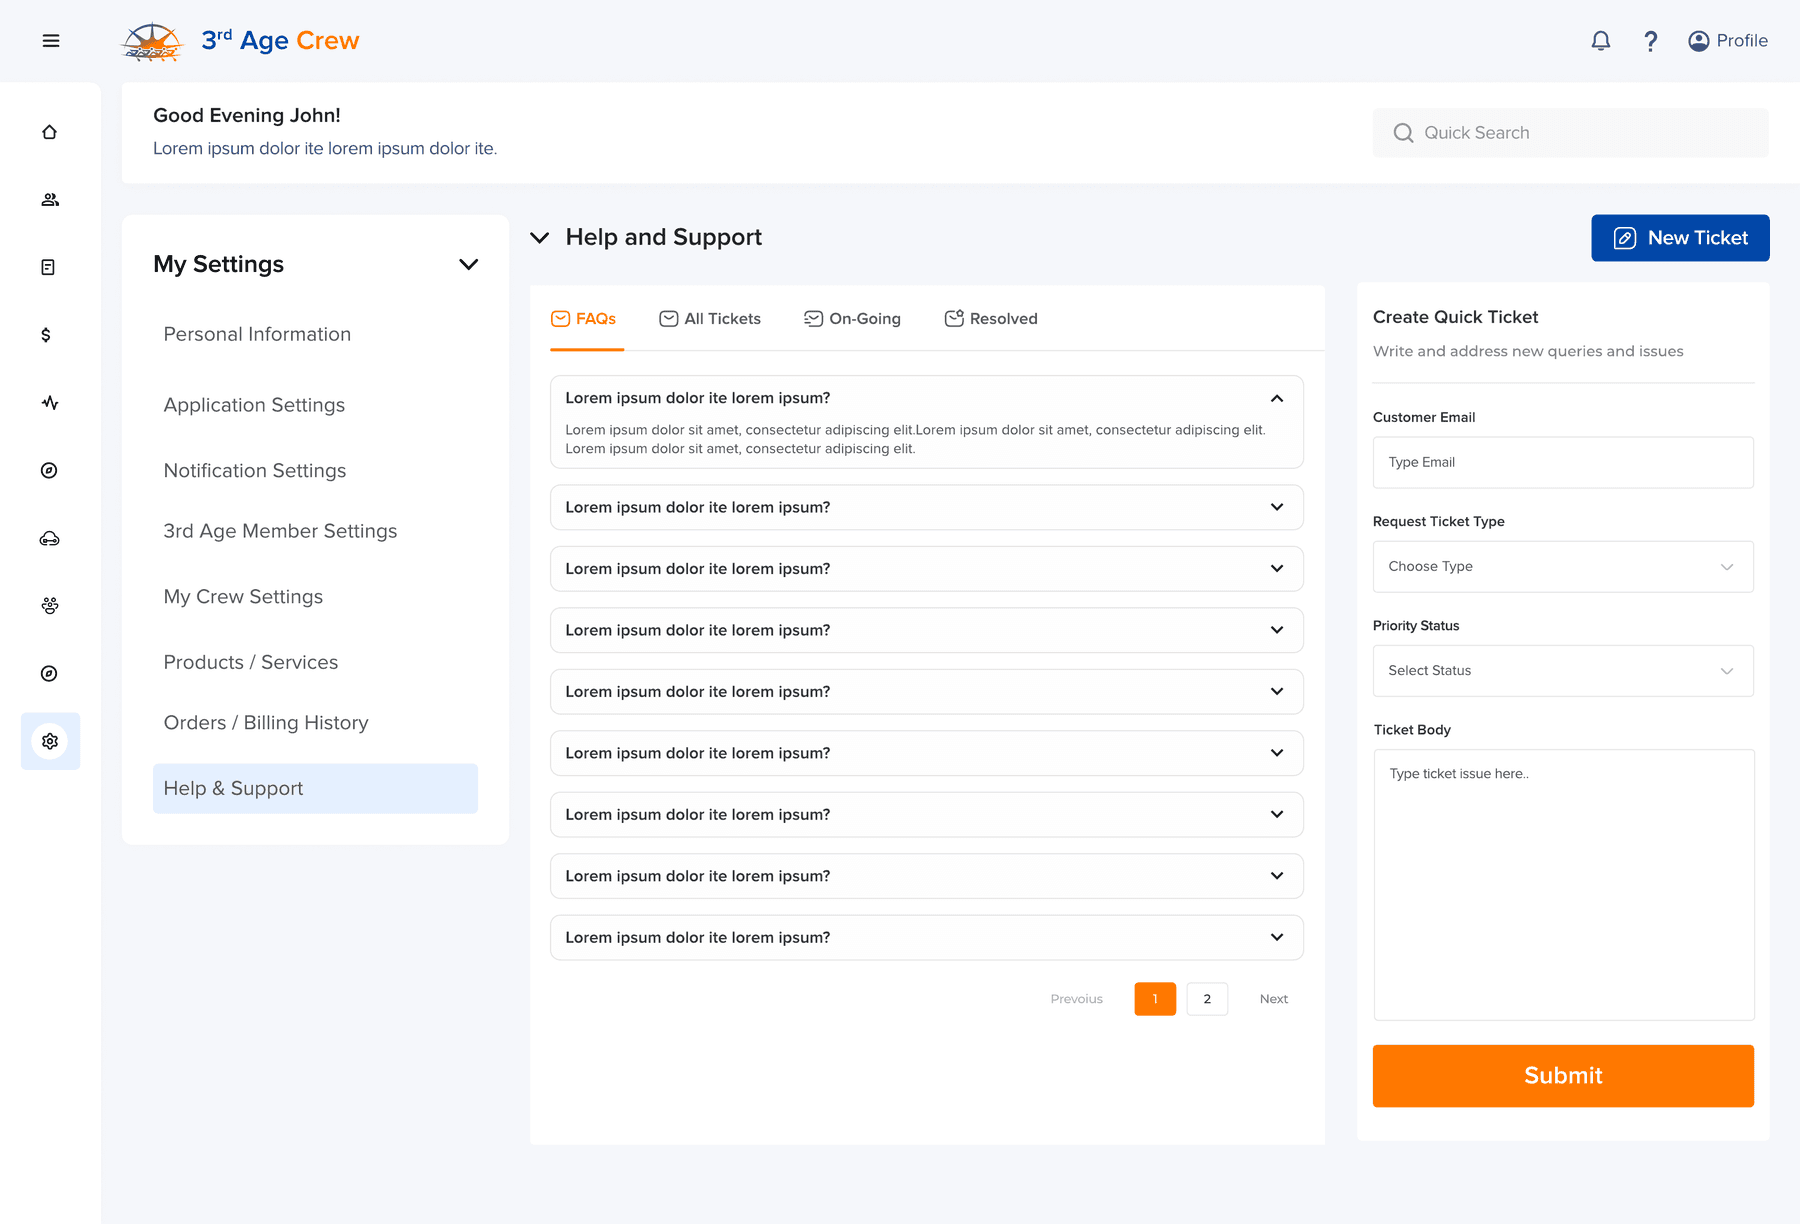Select Help & Support menu item

[x=315, y=788]
